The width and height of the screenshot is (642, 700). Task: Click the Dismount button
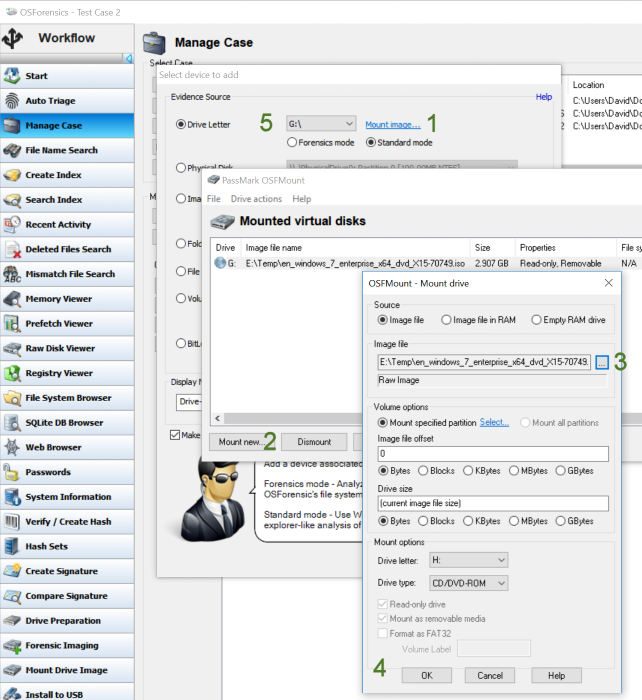(314, 442)
